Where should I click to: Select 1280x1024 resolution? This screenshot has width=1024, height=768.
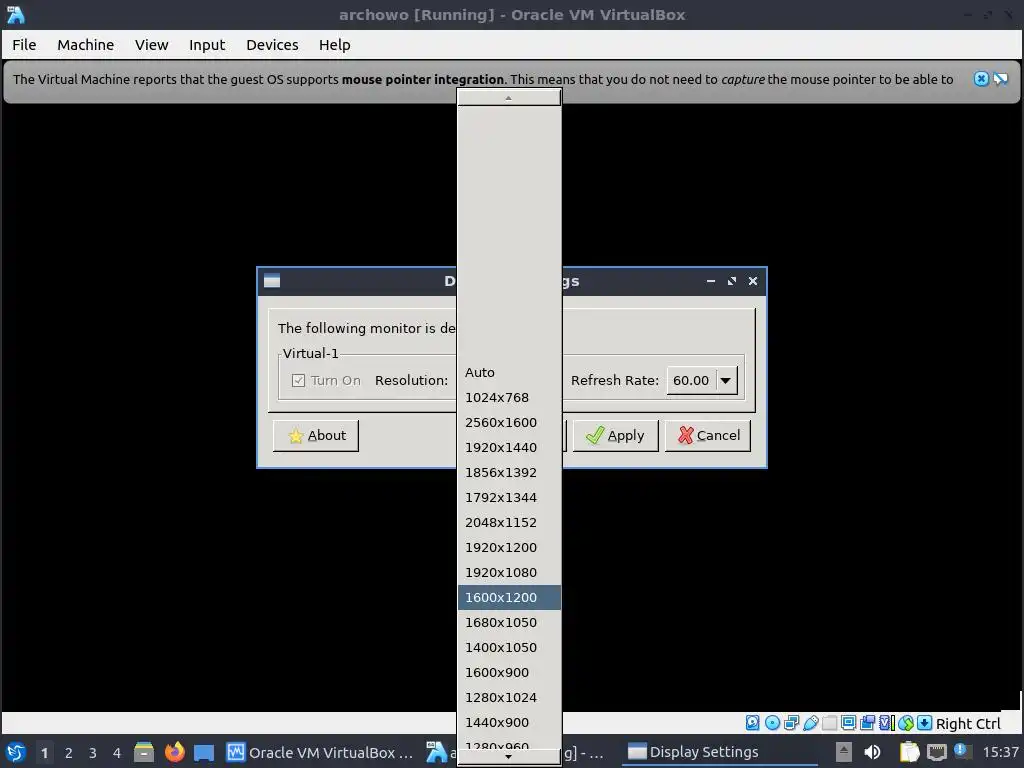coord(509,697)
